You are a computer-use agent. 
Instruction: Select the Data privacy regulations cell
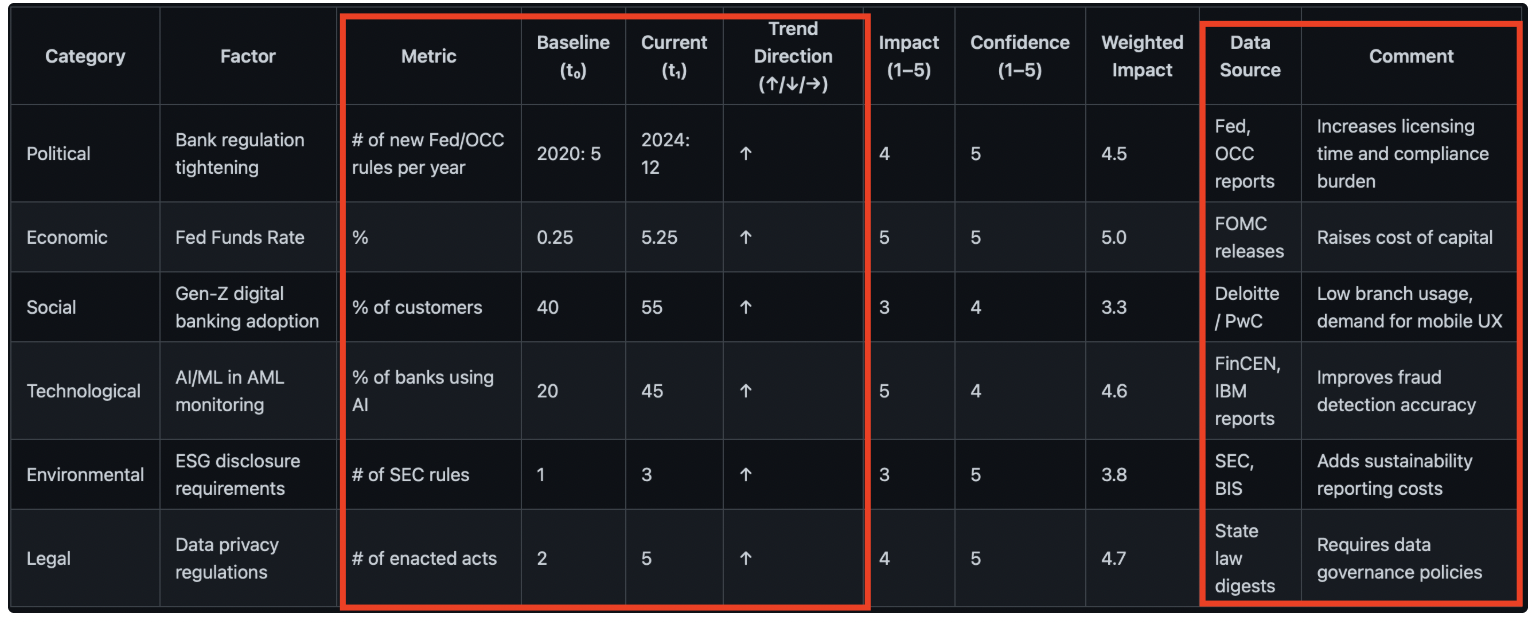tap(227, 559)
